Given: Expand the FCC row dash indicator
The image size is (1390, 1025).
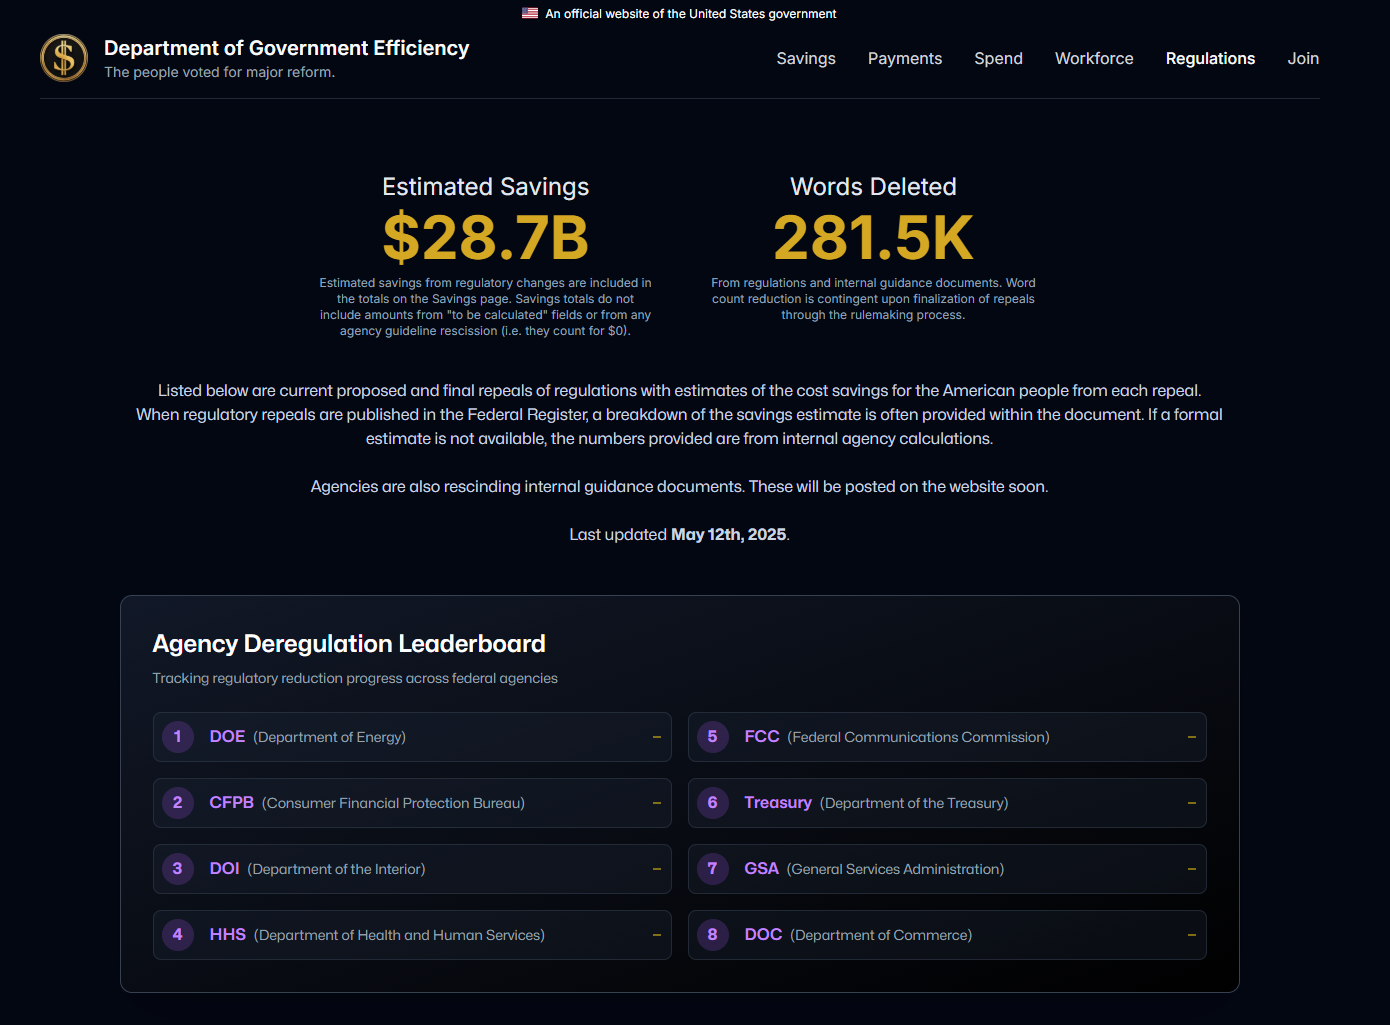Looking at the screenshot, I should 1192,737.
